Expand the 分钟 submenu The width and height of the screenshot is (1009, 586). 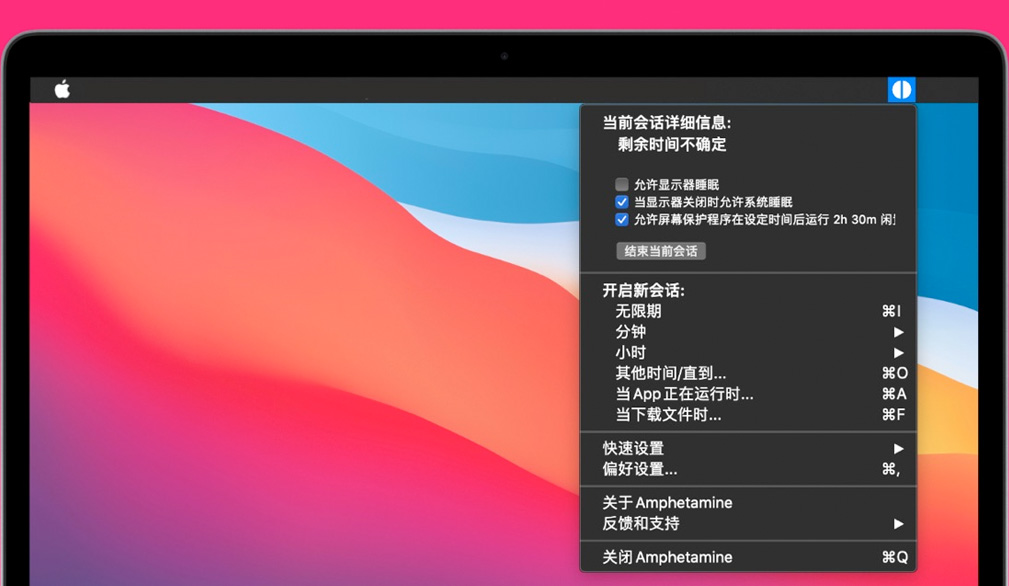point(631,332)
